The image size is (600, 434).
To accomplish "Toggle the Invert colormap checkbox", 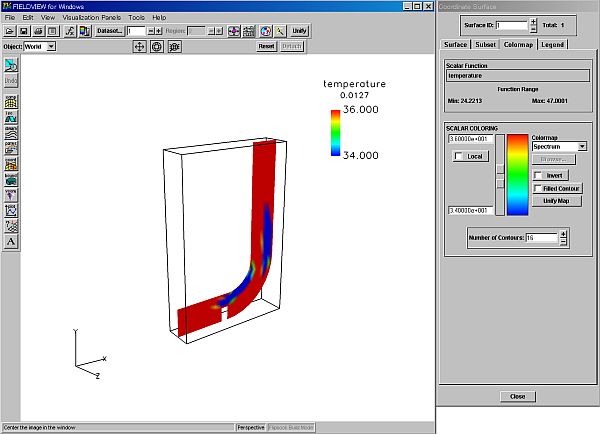I will (538, 175).
